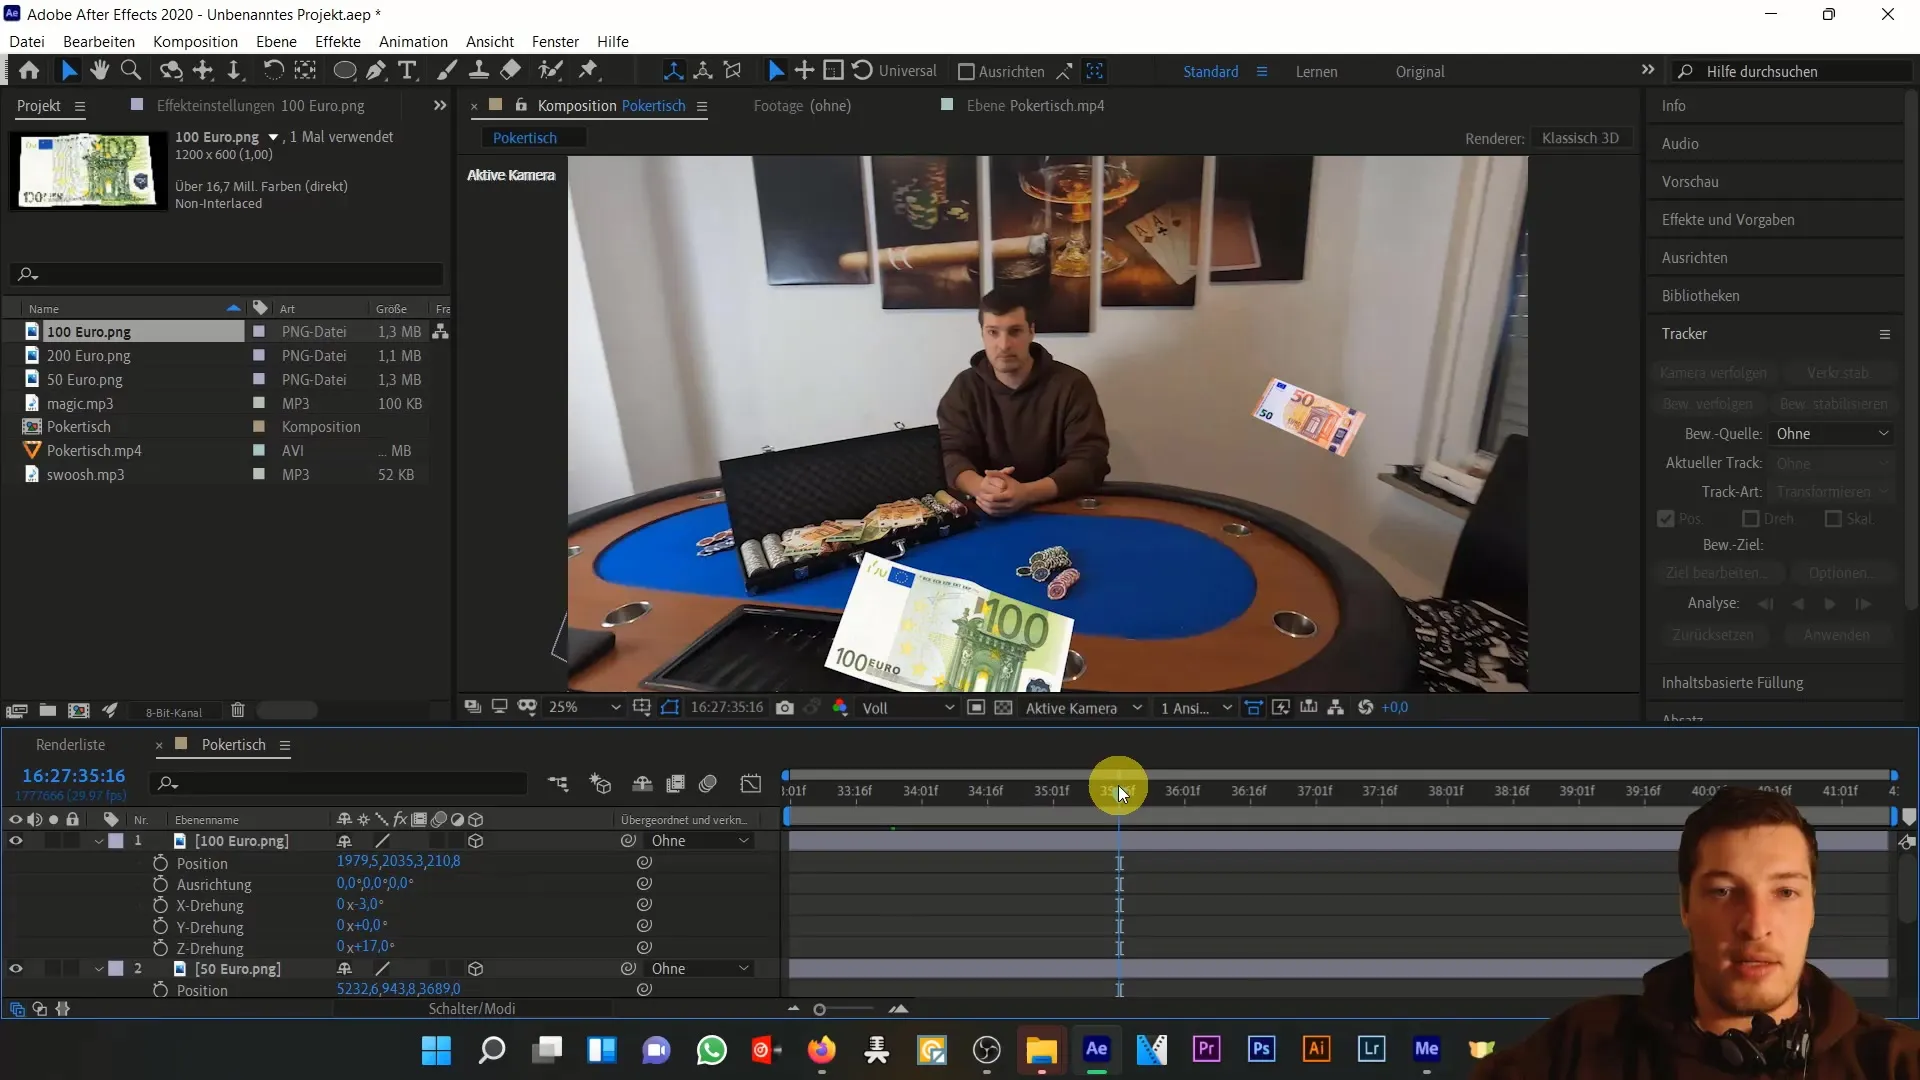Select the Type text tool

click(407, 71)
